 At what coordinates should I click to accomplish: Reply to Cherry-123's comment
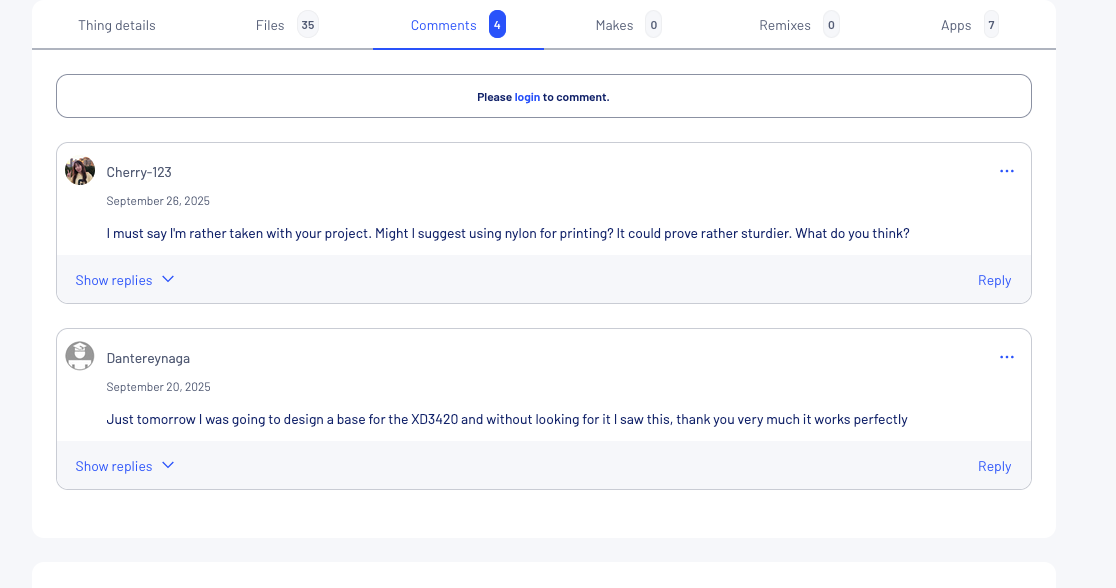[994, 280]
